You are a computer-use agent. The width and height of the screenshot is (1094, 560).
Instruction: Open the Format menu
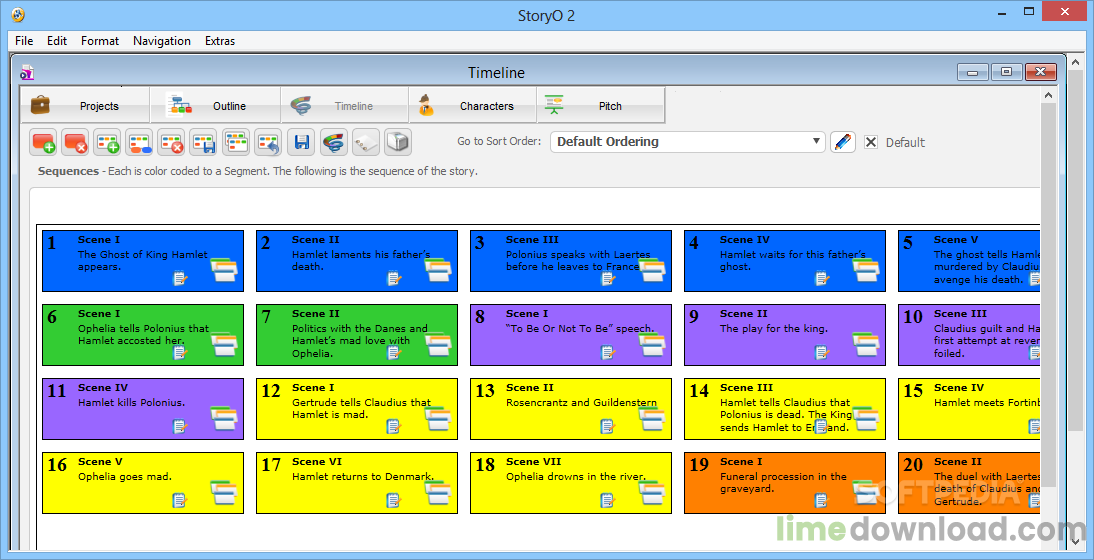(100, 40)
